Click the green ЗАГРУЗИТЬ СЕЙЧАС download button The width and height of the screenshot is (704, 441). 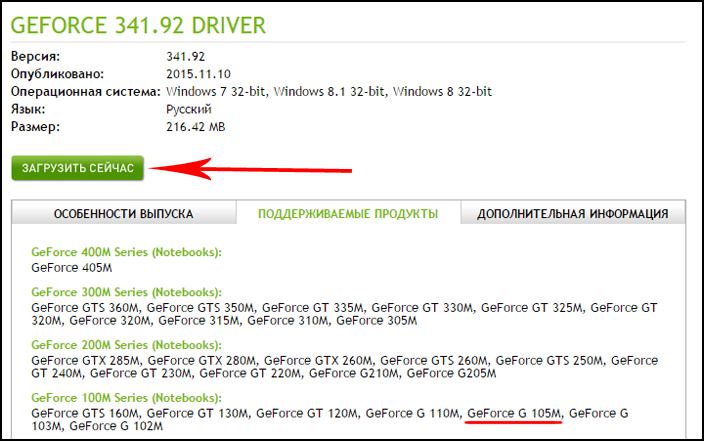click(x=78, y=168)
